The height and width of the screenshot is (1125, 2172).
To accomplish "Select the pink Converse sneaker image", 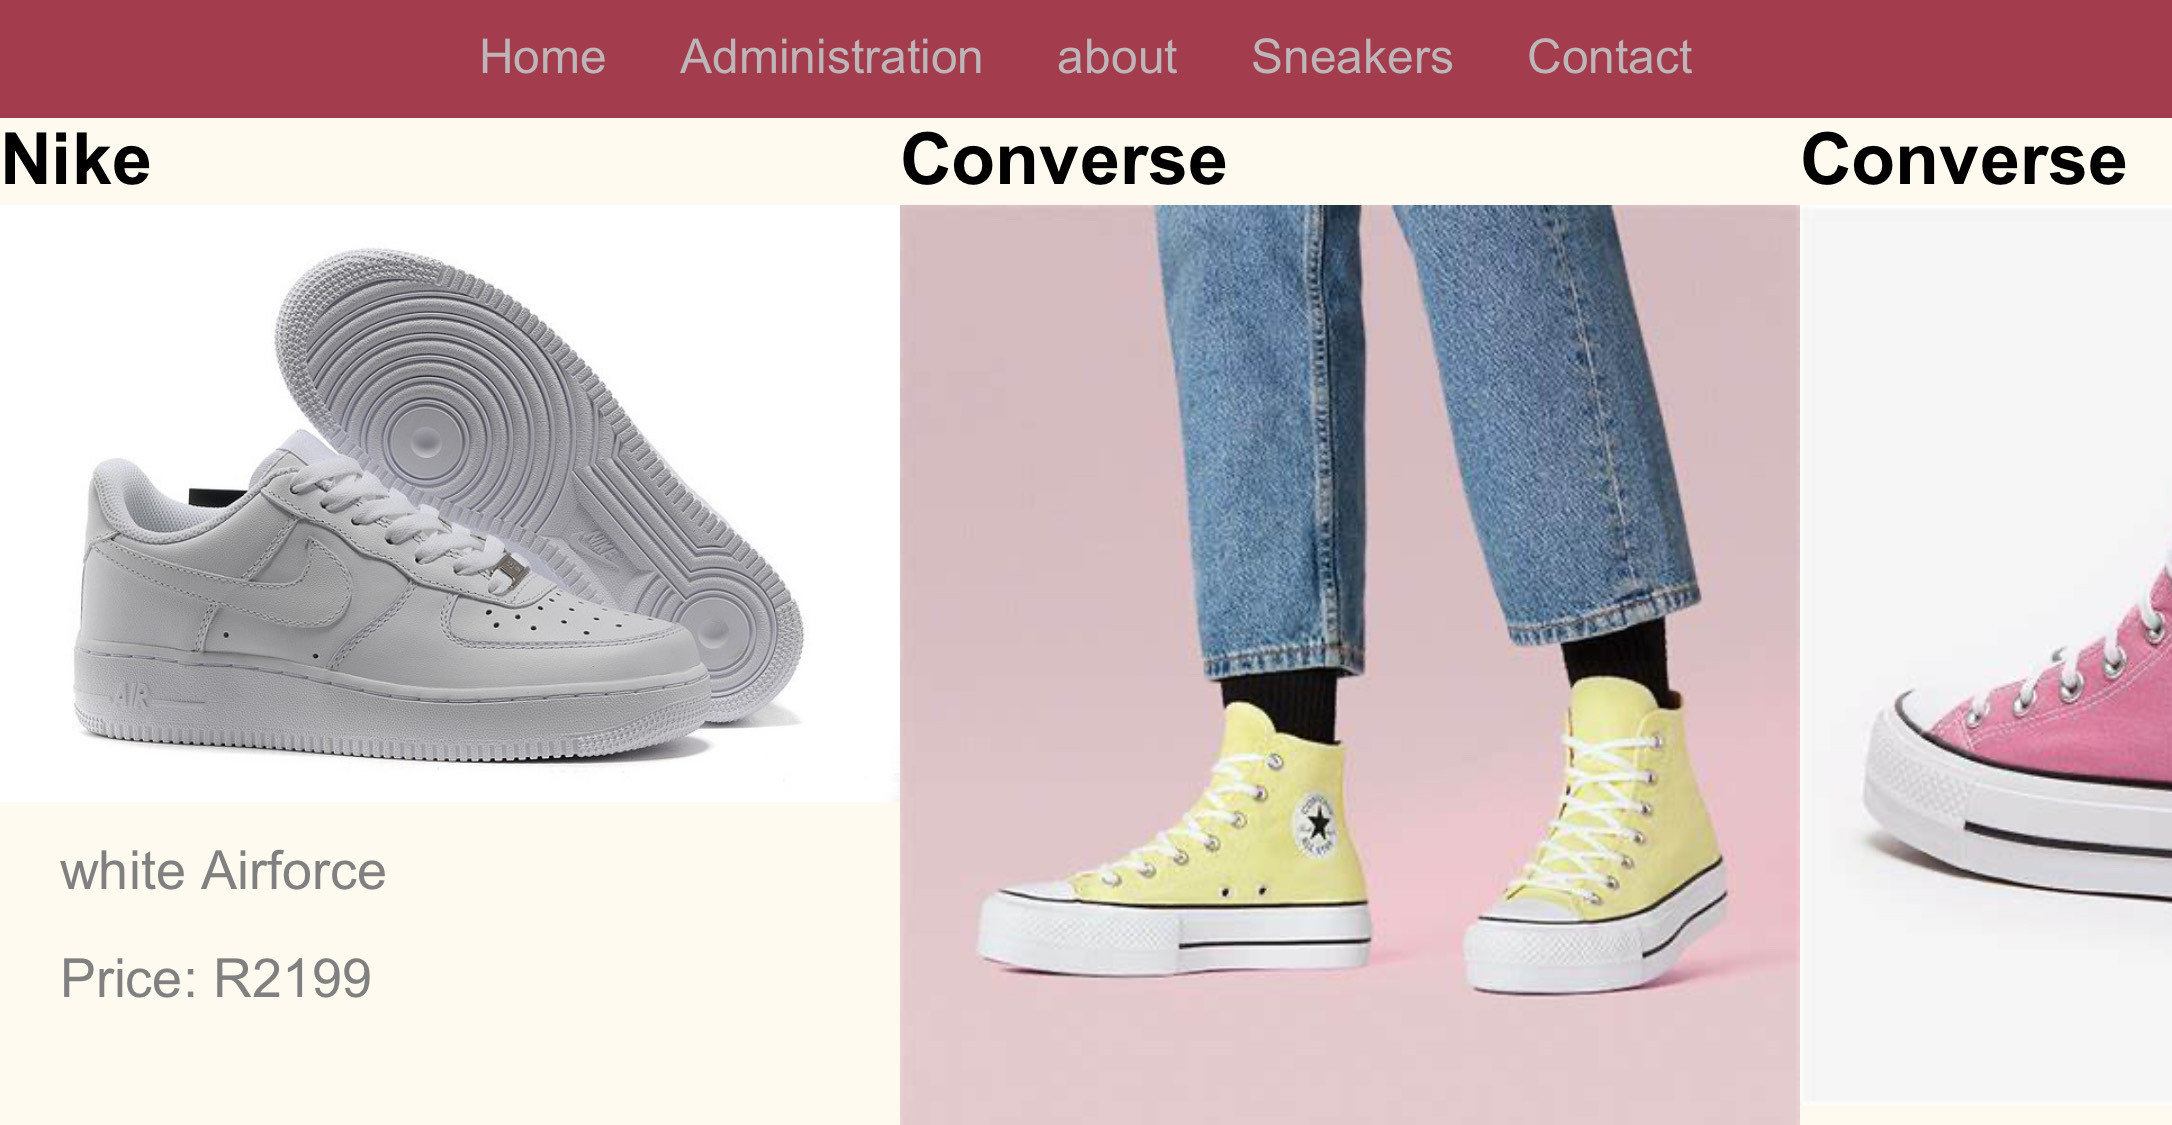I will pyautogui.click(x=1987, y=655).
